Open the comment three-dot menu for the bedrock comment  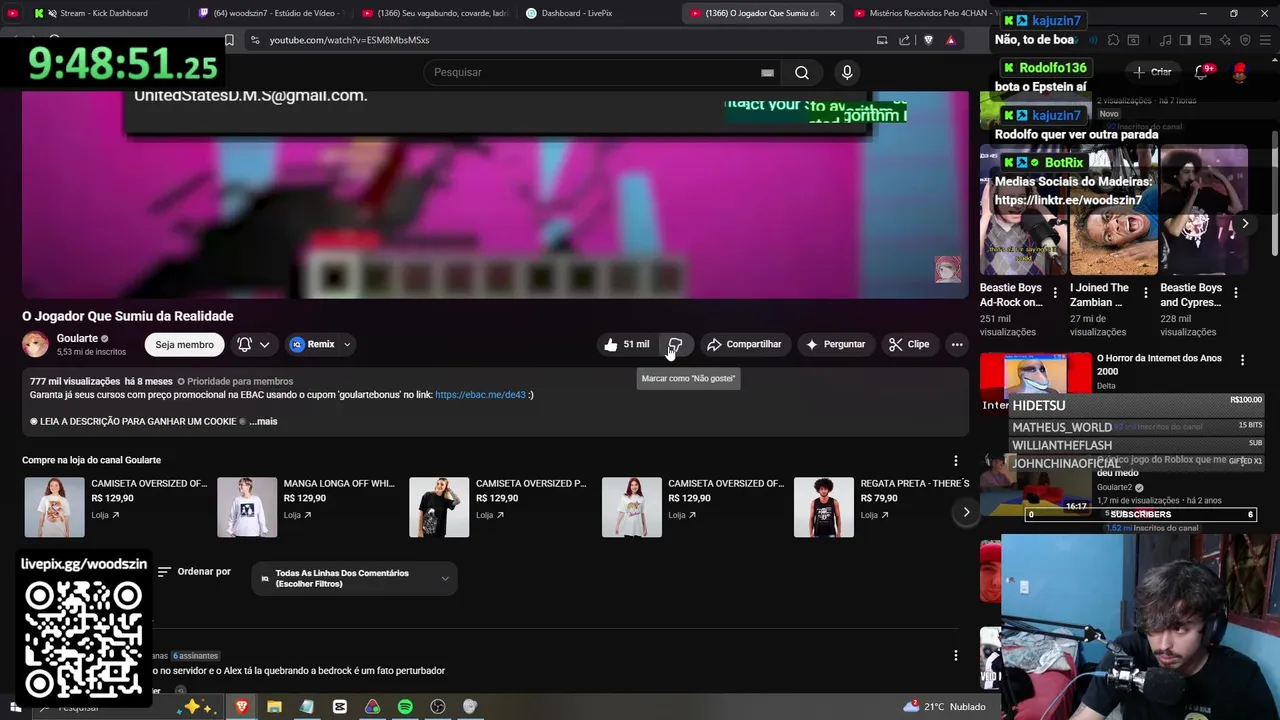point(955,655)
